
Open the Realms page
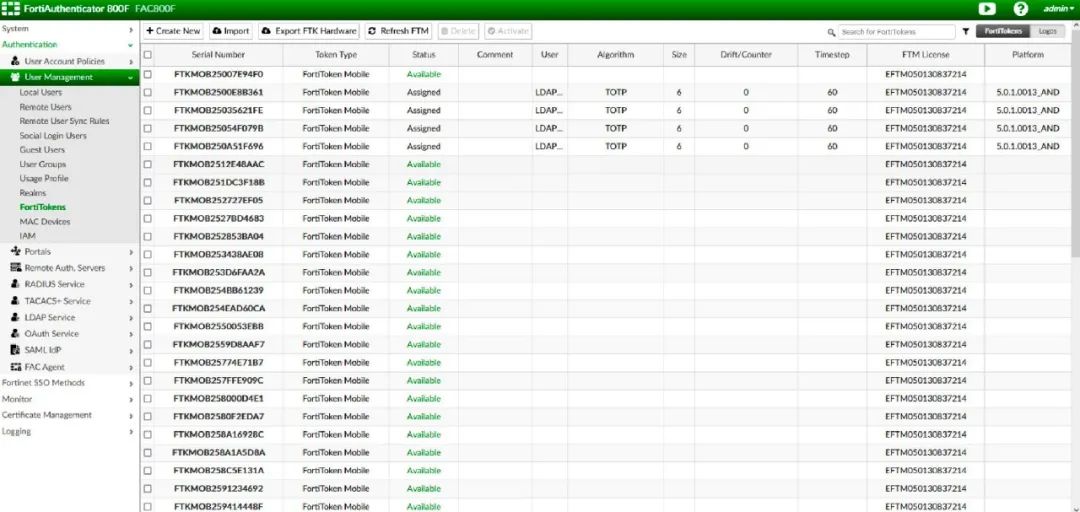32,193
